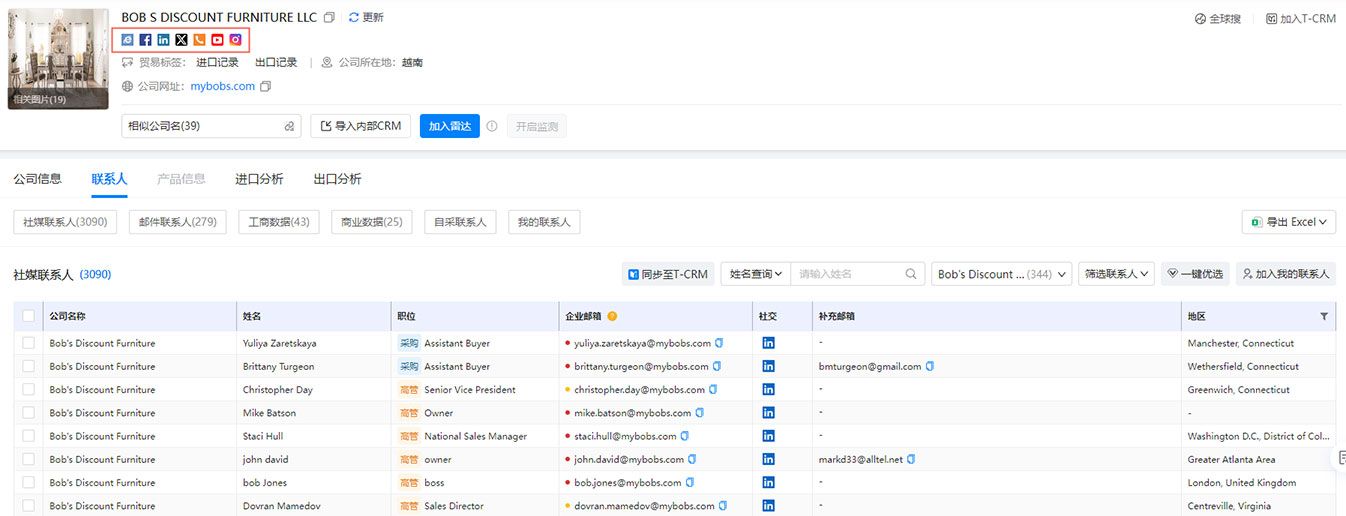Open the company's Facebook page icon

pos(145,40)
